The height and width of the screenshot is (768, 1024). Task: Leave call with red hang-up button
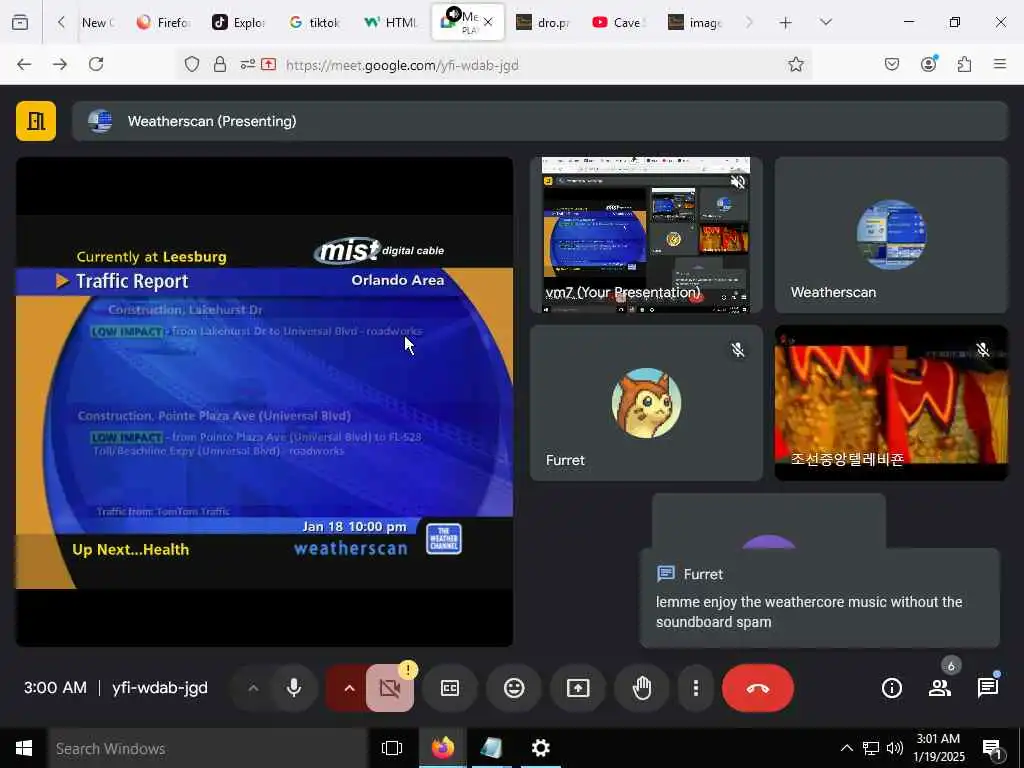[x=758, y=688]
